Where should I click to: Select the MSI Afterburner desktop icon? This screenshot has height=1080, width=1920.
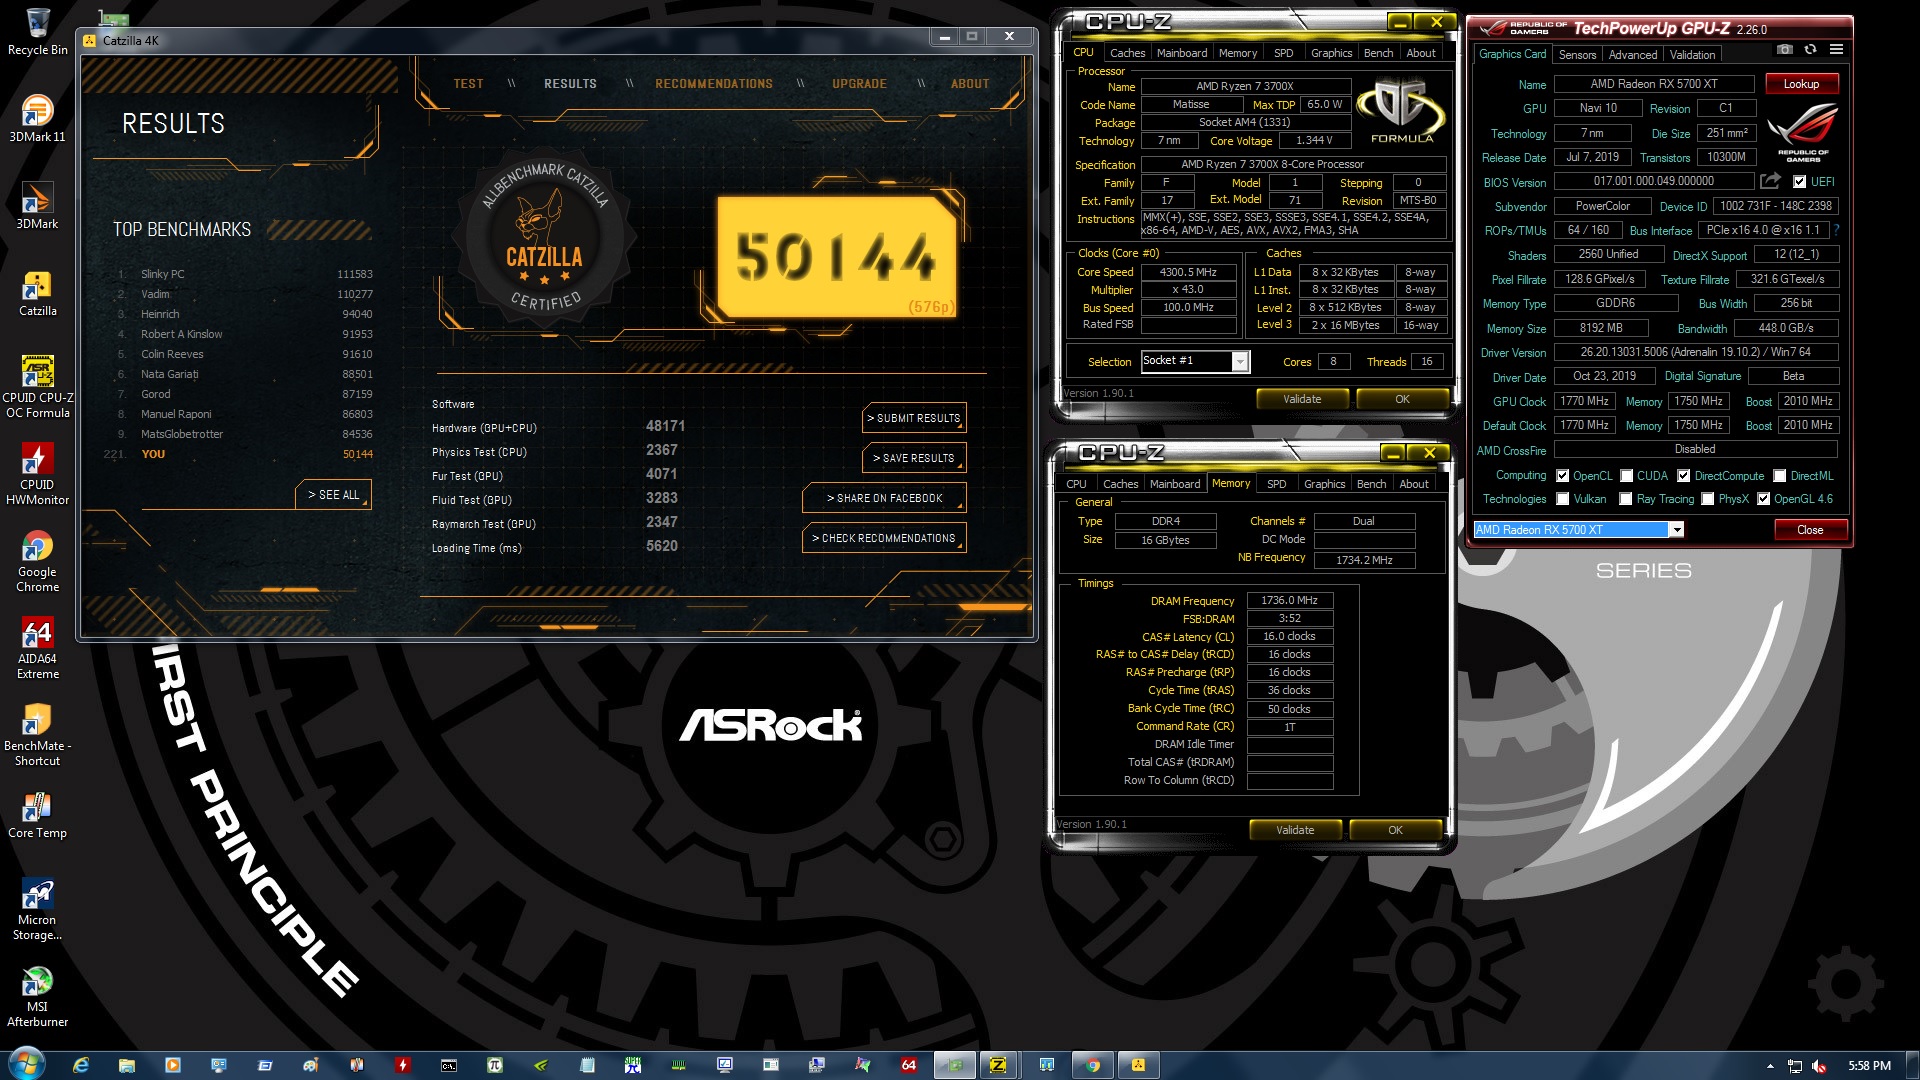pyautogui.click(x=38, y=996)
